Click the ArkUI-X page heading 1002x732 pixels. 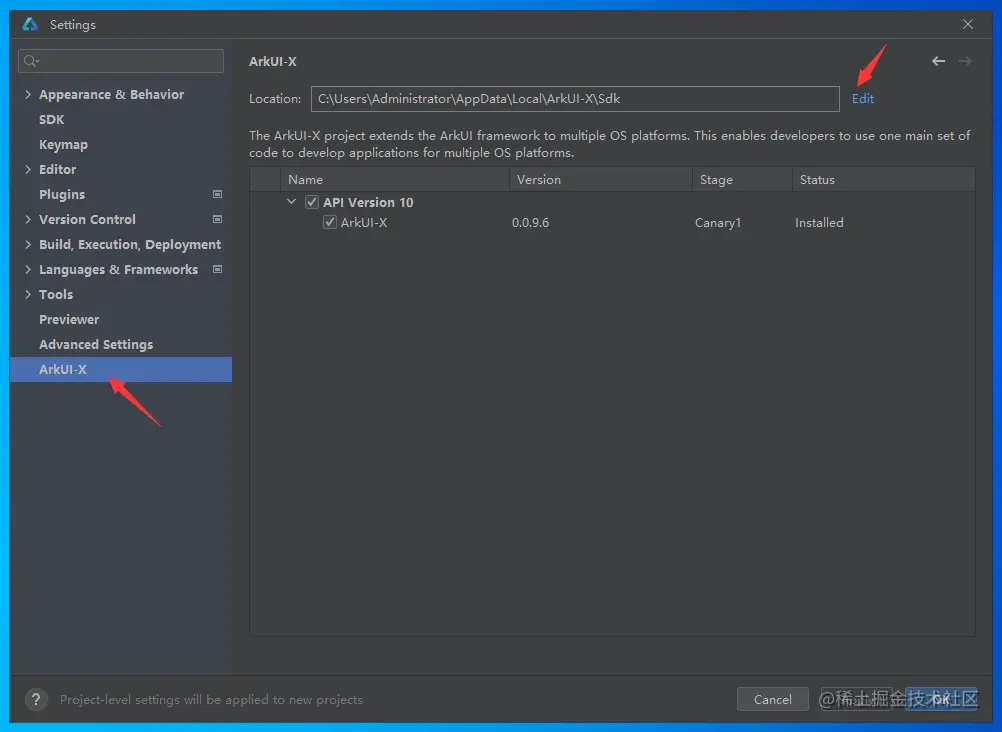[x=273, y=61]
